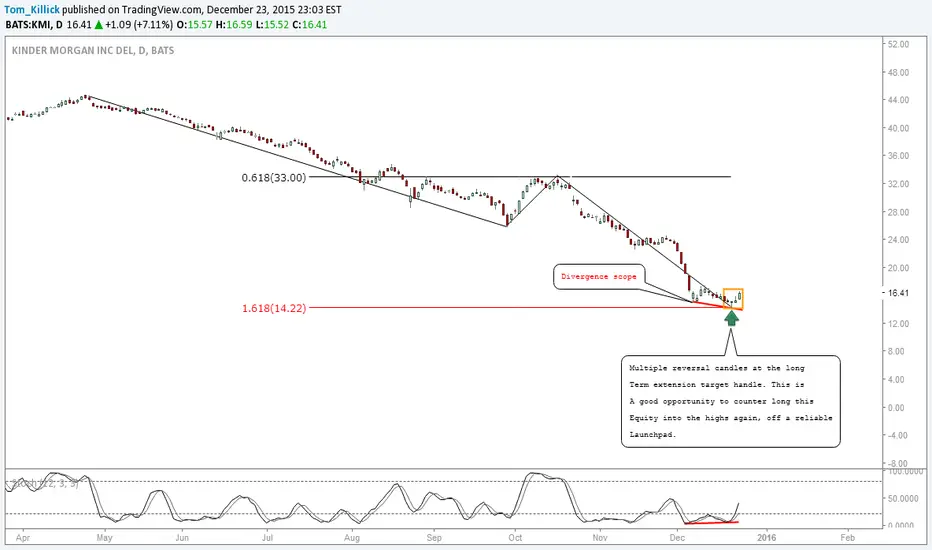Click the word 'Launchpad.' in the annotation
932x550 pixels.
tap(653, 435)
